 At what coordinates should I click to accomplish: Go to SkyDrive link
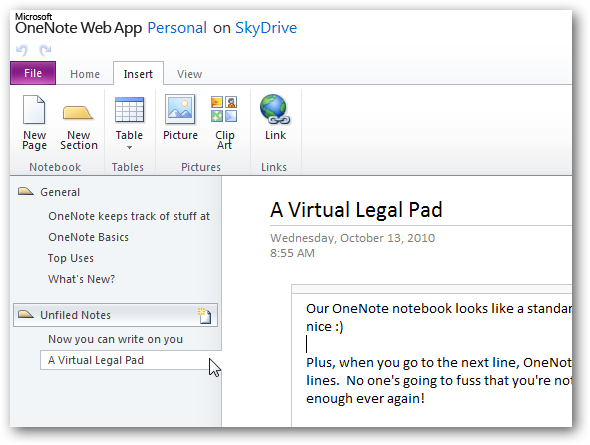[x=266, y=28]
